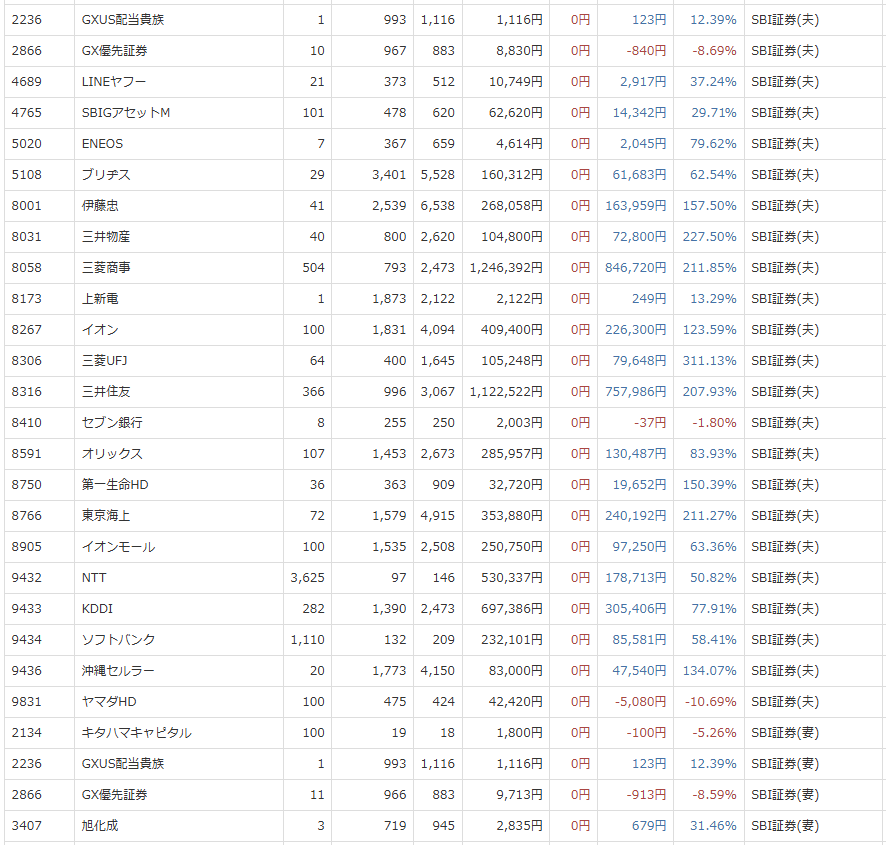Image resolution: width=886 pixels, height=845 pixels.
Task: Click stock code 4689
Action: [27, 82]
